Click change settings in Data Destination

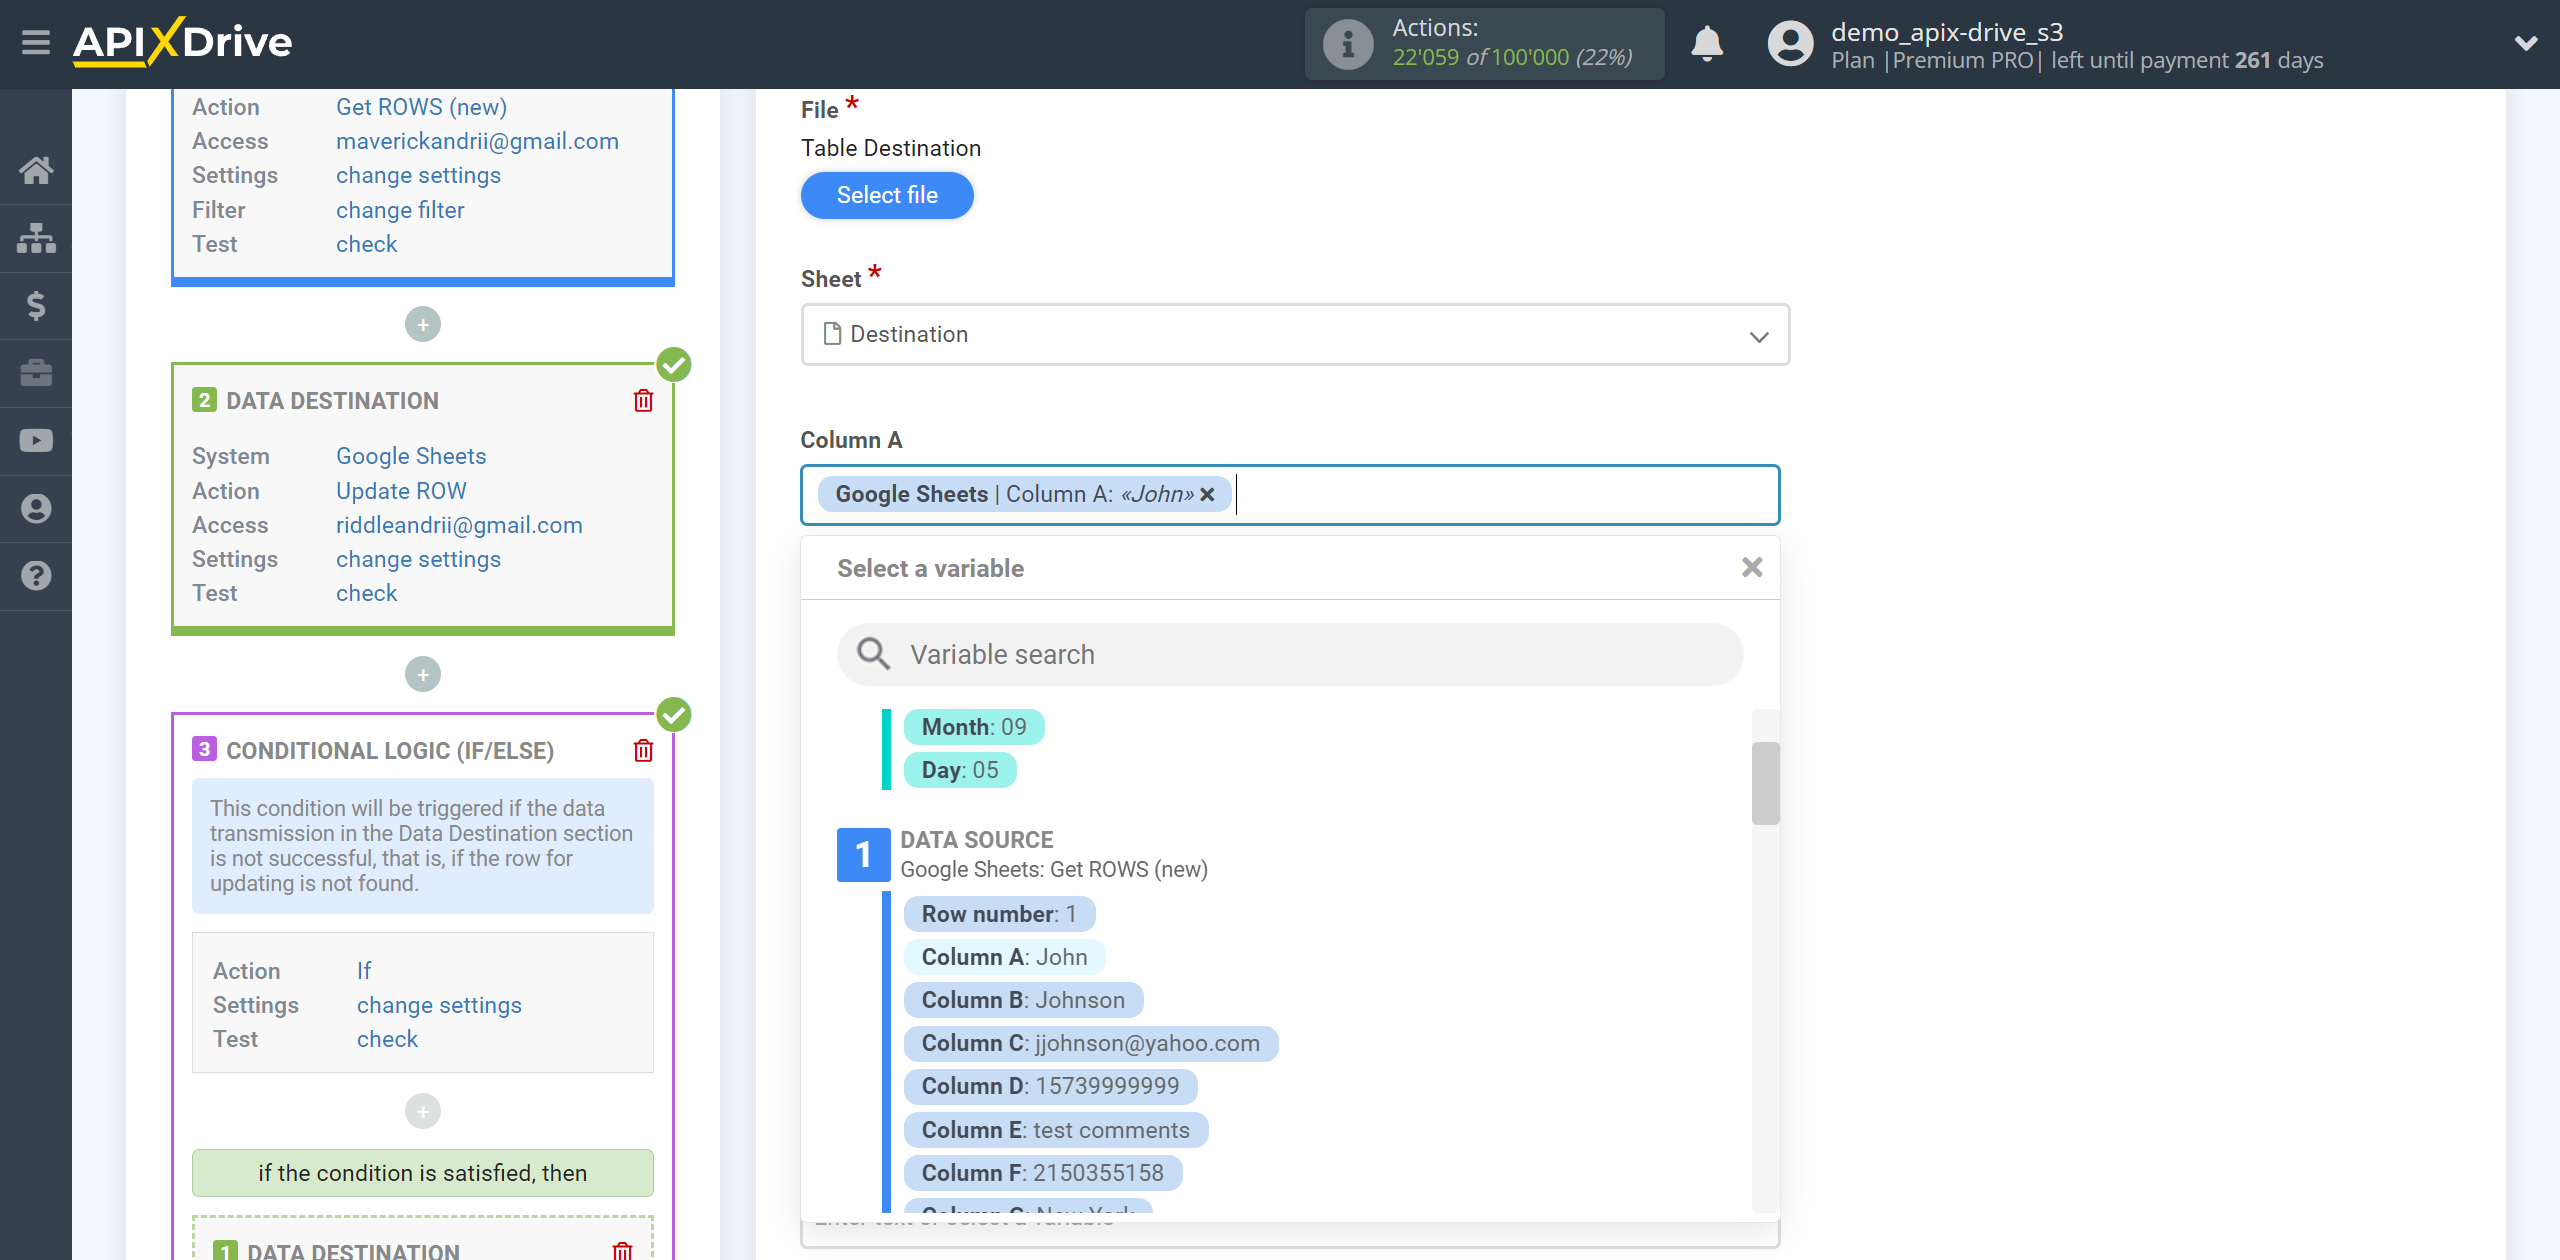point(418,559)
